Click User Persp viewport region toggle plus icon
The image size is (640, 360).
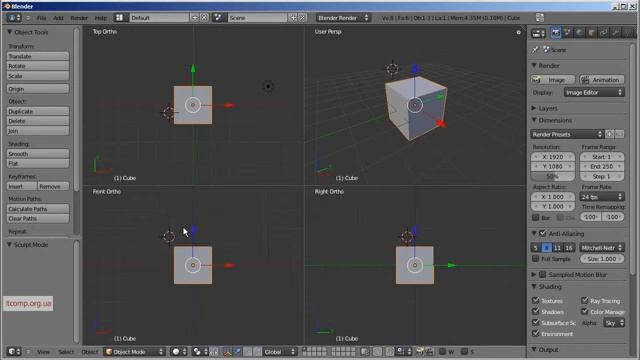518,32
